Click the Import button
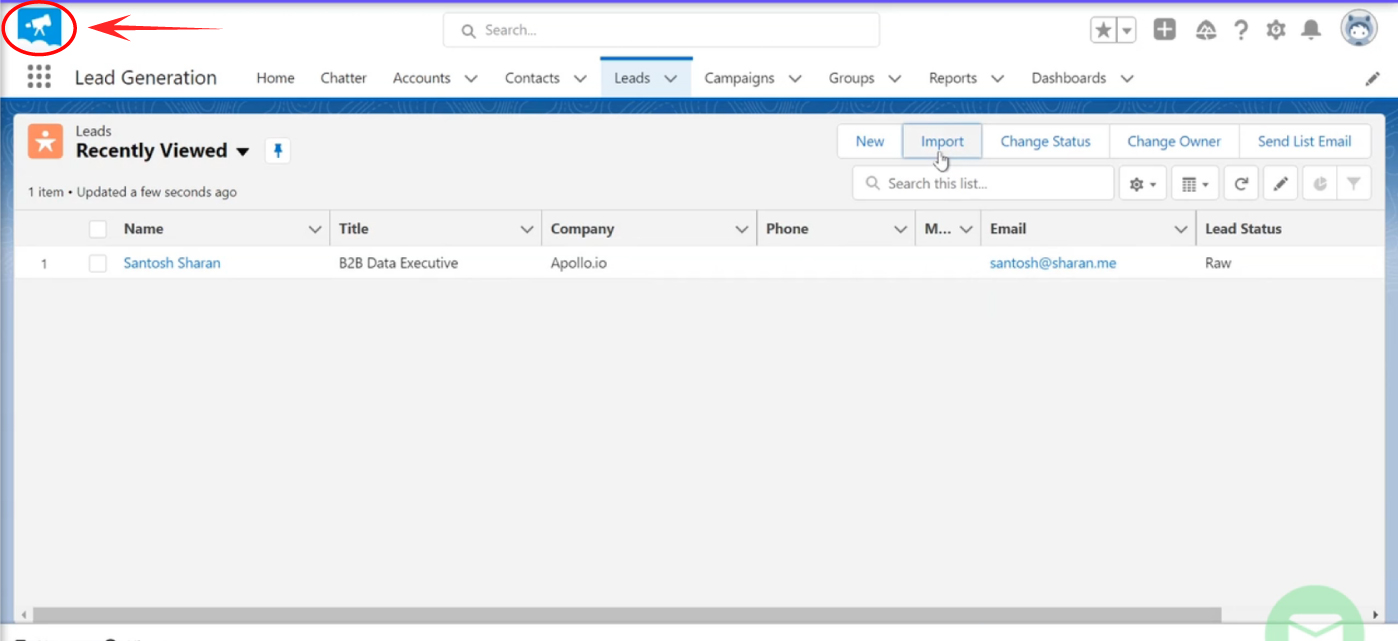 [x=942, y=141]
